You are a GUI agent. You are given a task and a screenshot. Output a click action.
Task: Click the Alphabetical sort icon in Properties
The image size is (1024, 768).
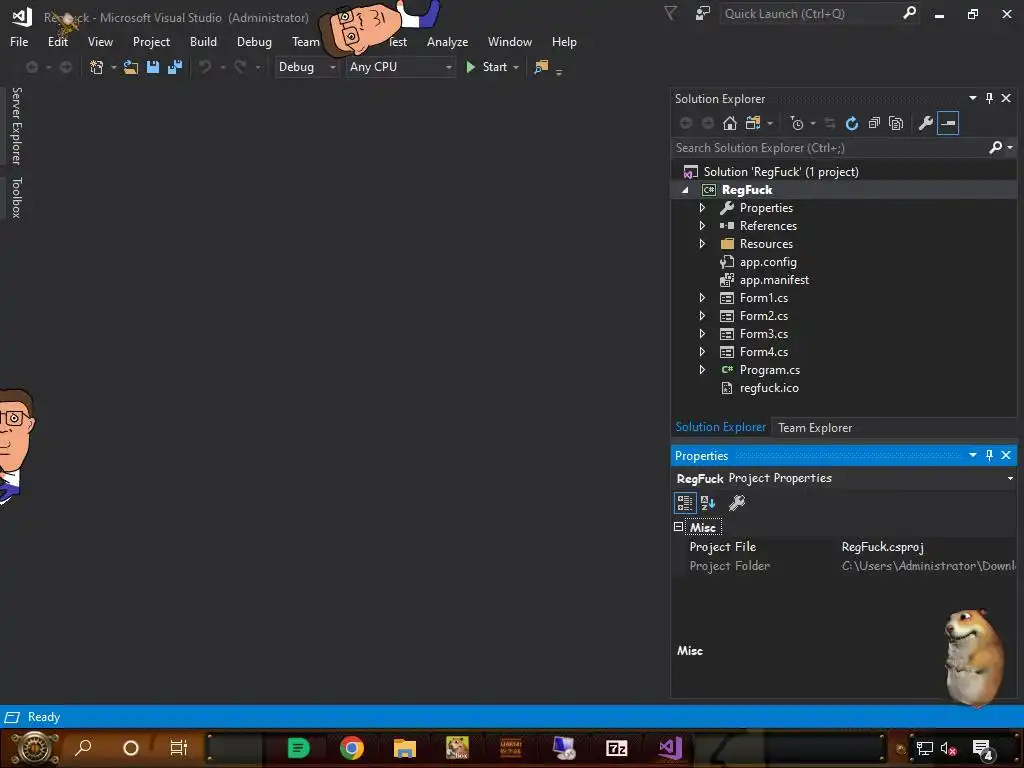(708, 503)
